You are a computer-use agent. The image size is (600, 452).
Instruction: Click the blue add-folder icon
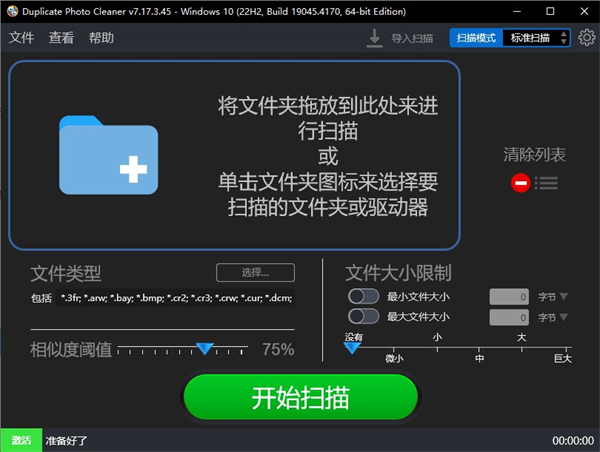point(108,155)
